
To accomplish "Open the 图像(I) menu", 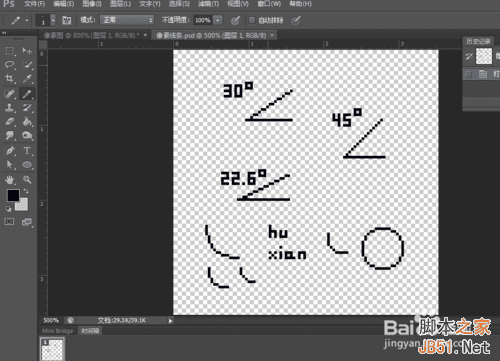I will click(92, 4).
